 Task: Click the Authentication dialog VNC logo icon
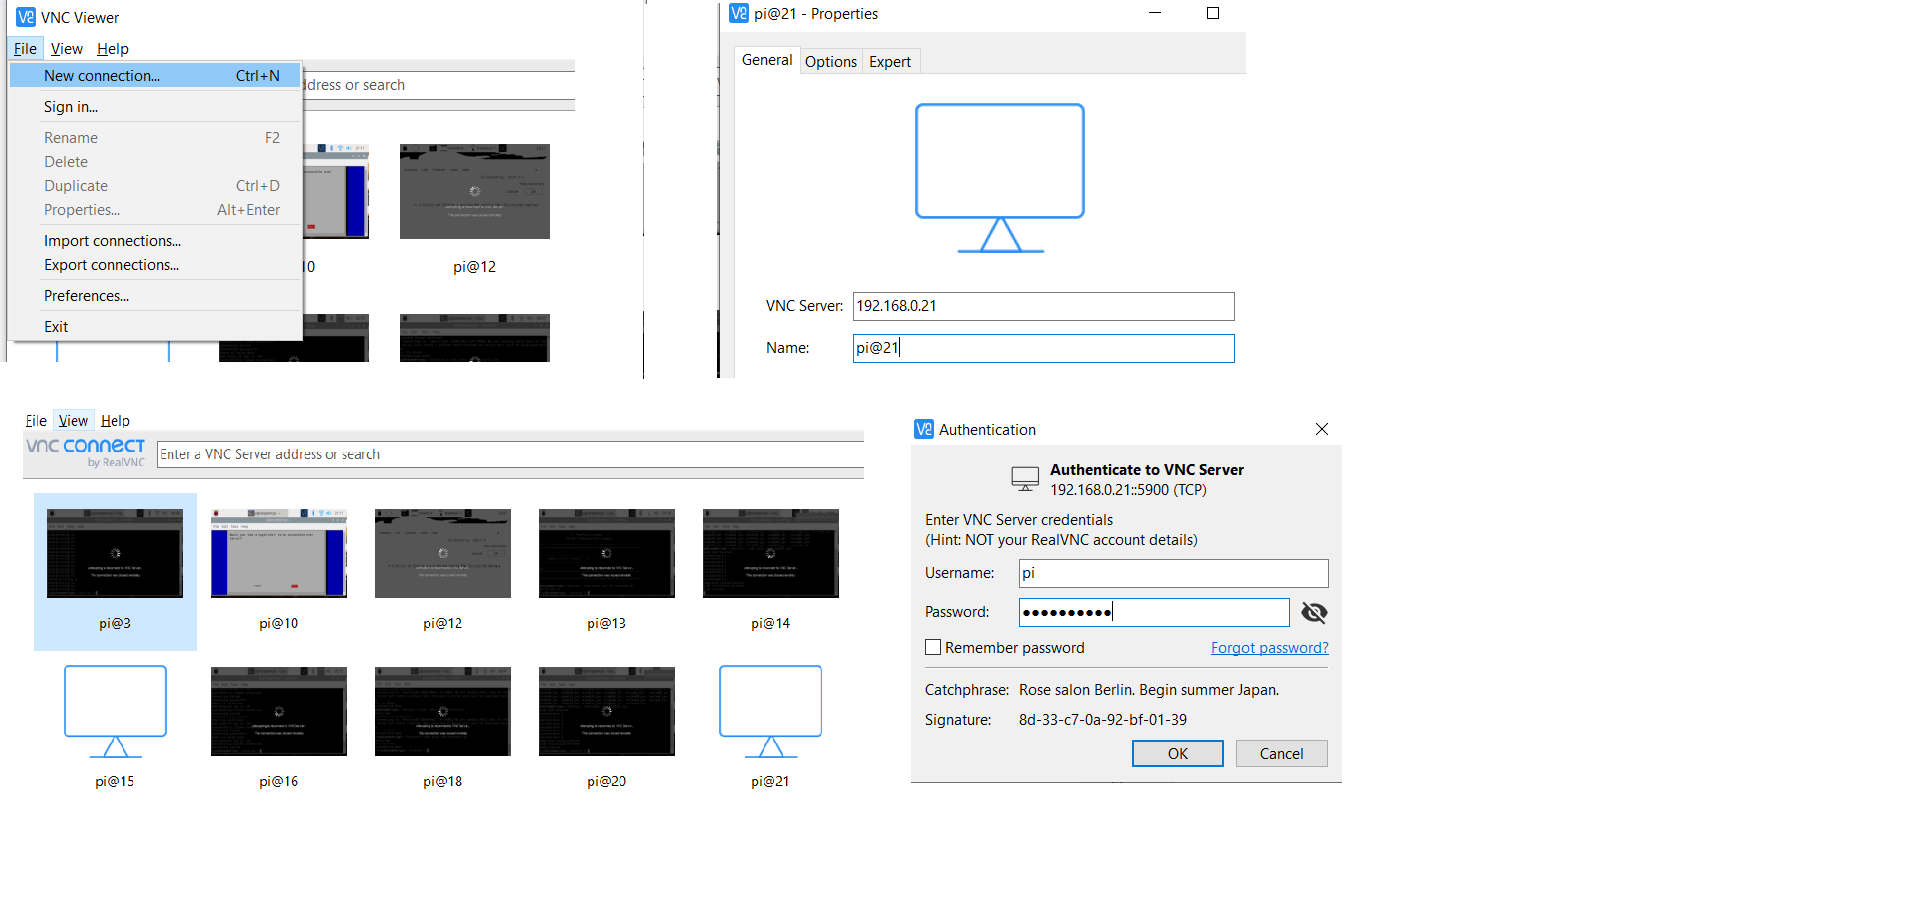click(923, 429)
